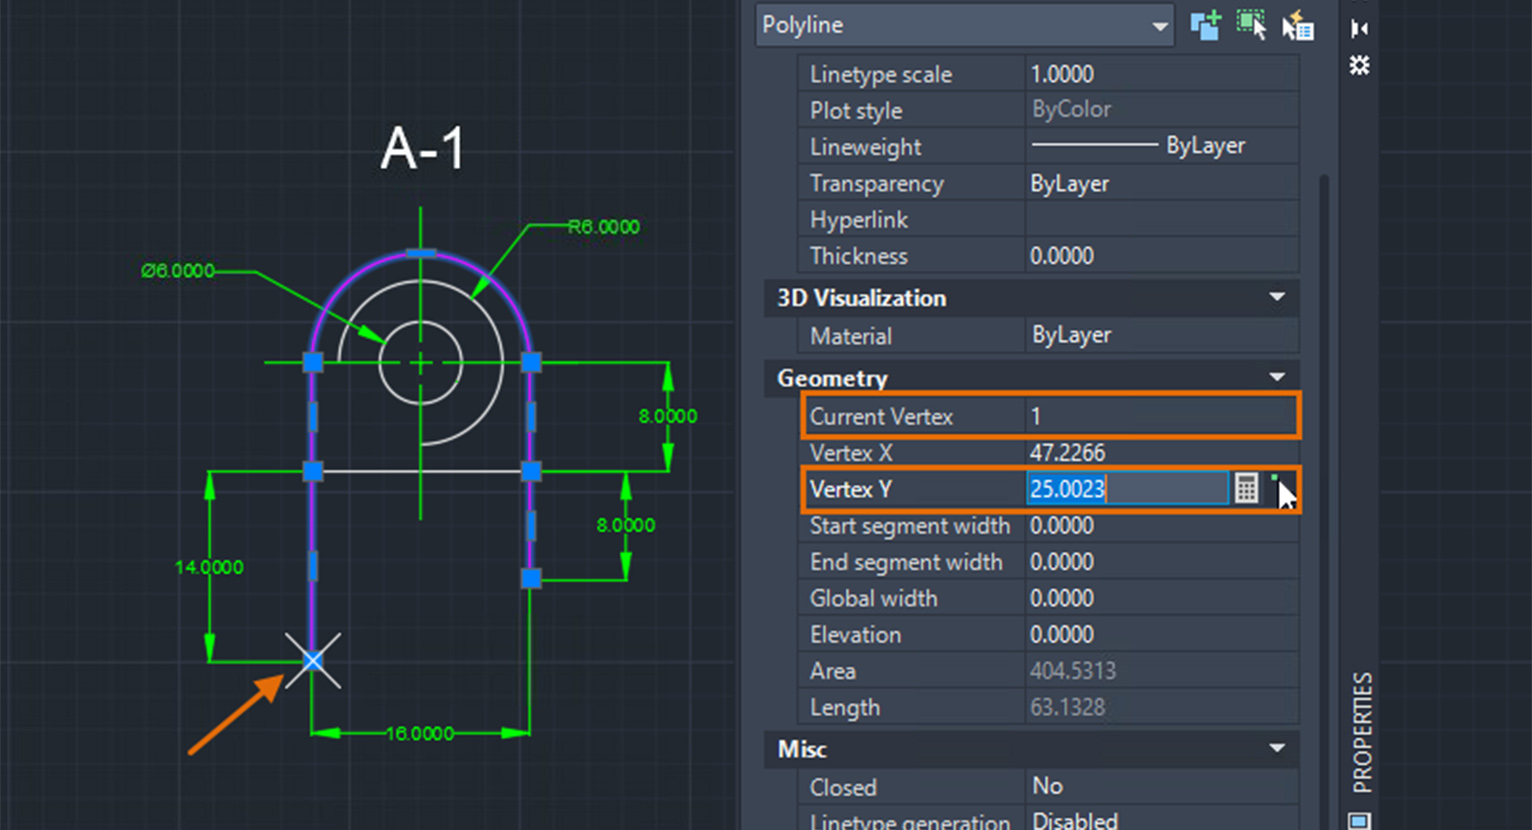Image resolution: width=1532 pixels, height=830 pixels.
Task: Click the Vertex Y input showing 25.0023
Action: [1127, 489]
